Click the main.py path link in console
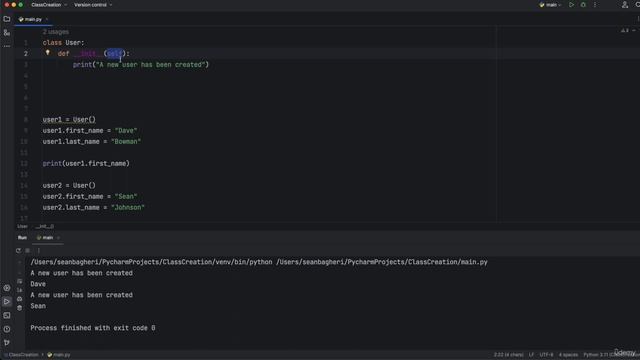The width and height of the screenshot is (640, 360). point(382,262)
